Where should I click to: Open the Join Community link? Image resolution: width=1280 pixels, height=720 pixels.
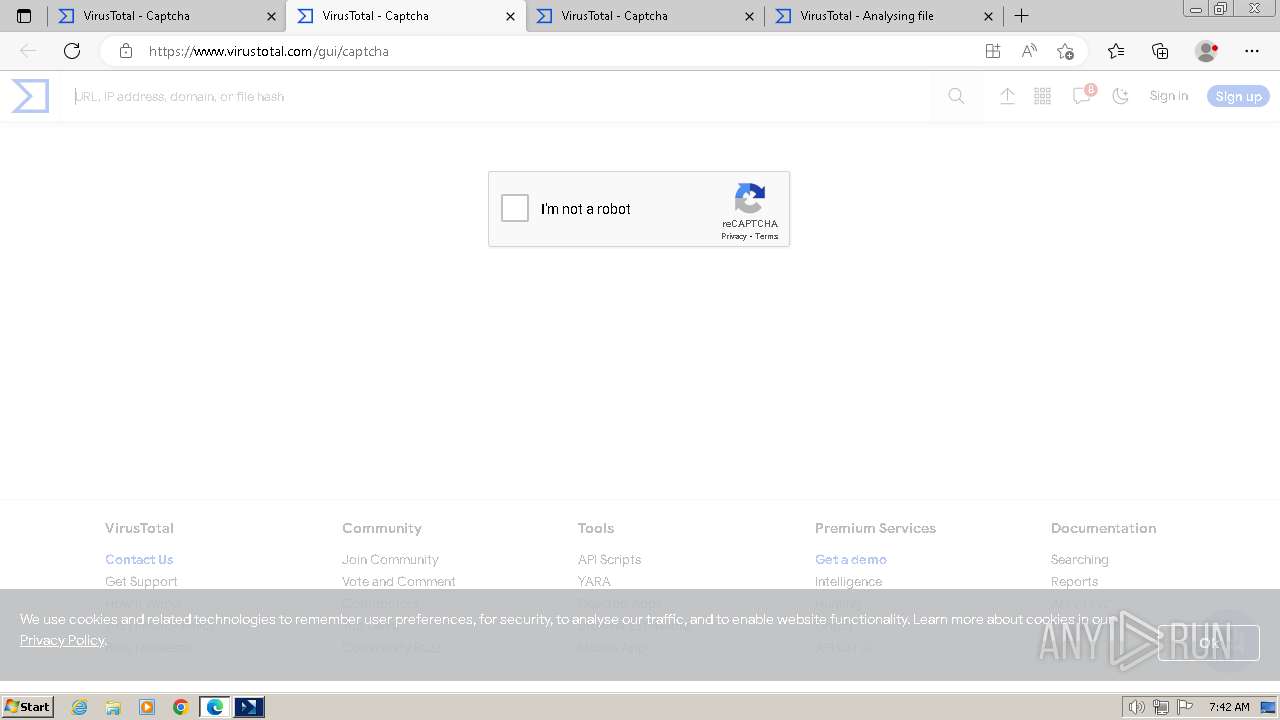tap(390, 560)
